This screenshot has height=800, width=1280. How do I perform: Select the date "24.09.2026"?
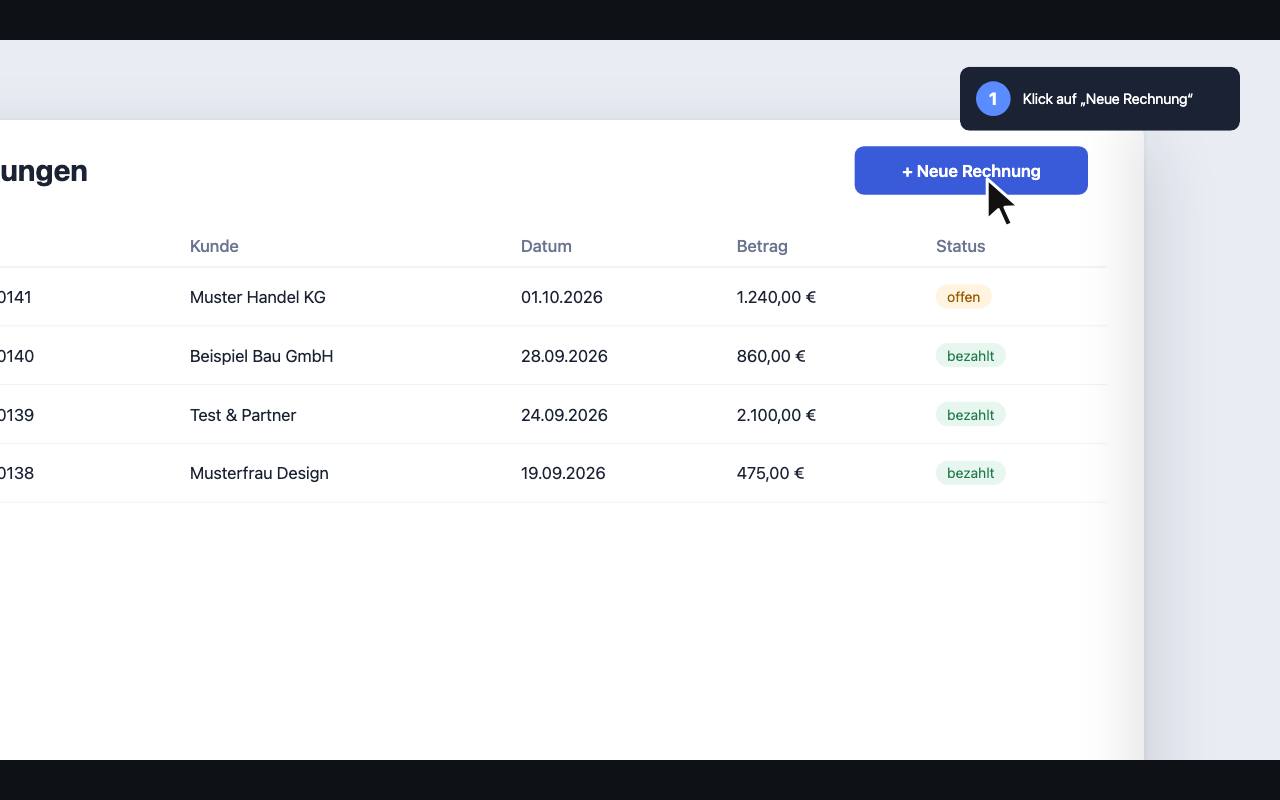coord(564,415)
